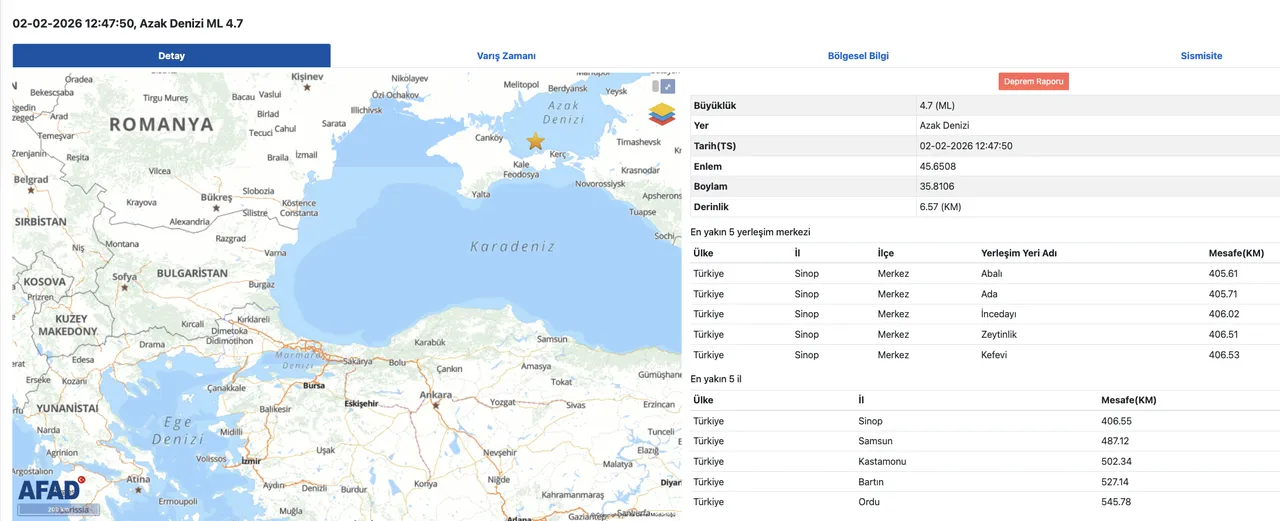1280x521 pixels.
Task: Switch to the Varış Zamanı tab
Action: point(506,56)
